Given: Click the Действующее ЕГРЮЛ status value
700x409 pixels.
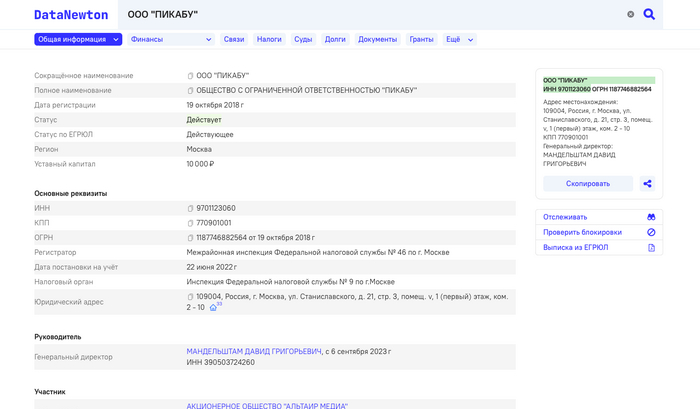Looking at the screenshot, I should pos(210,134).
